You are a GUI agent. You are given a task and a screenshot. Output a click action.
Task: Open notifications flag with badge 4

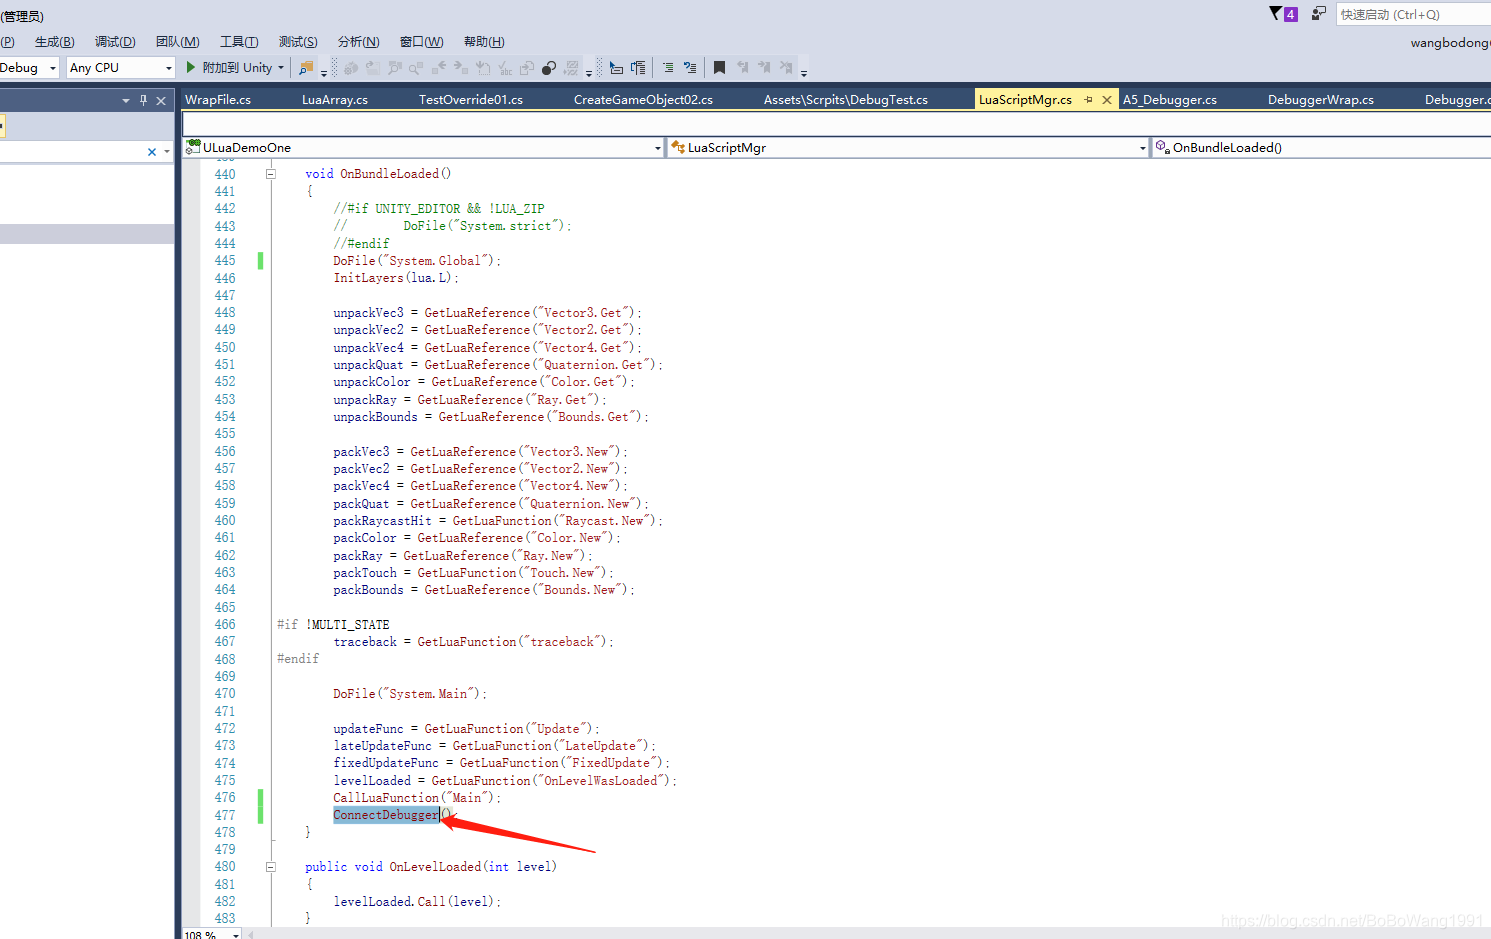1283,13
